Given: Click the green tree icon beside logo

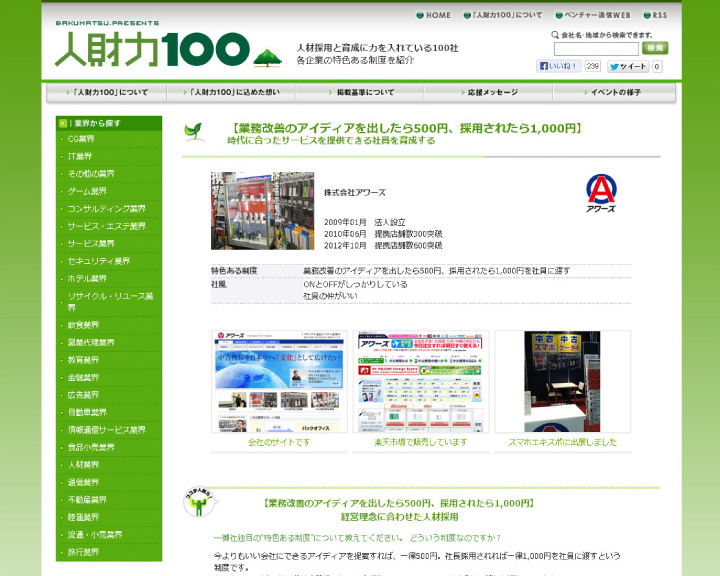Looking at the screenshot, I should pyautogui.click(x=268, y=58).
